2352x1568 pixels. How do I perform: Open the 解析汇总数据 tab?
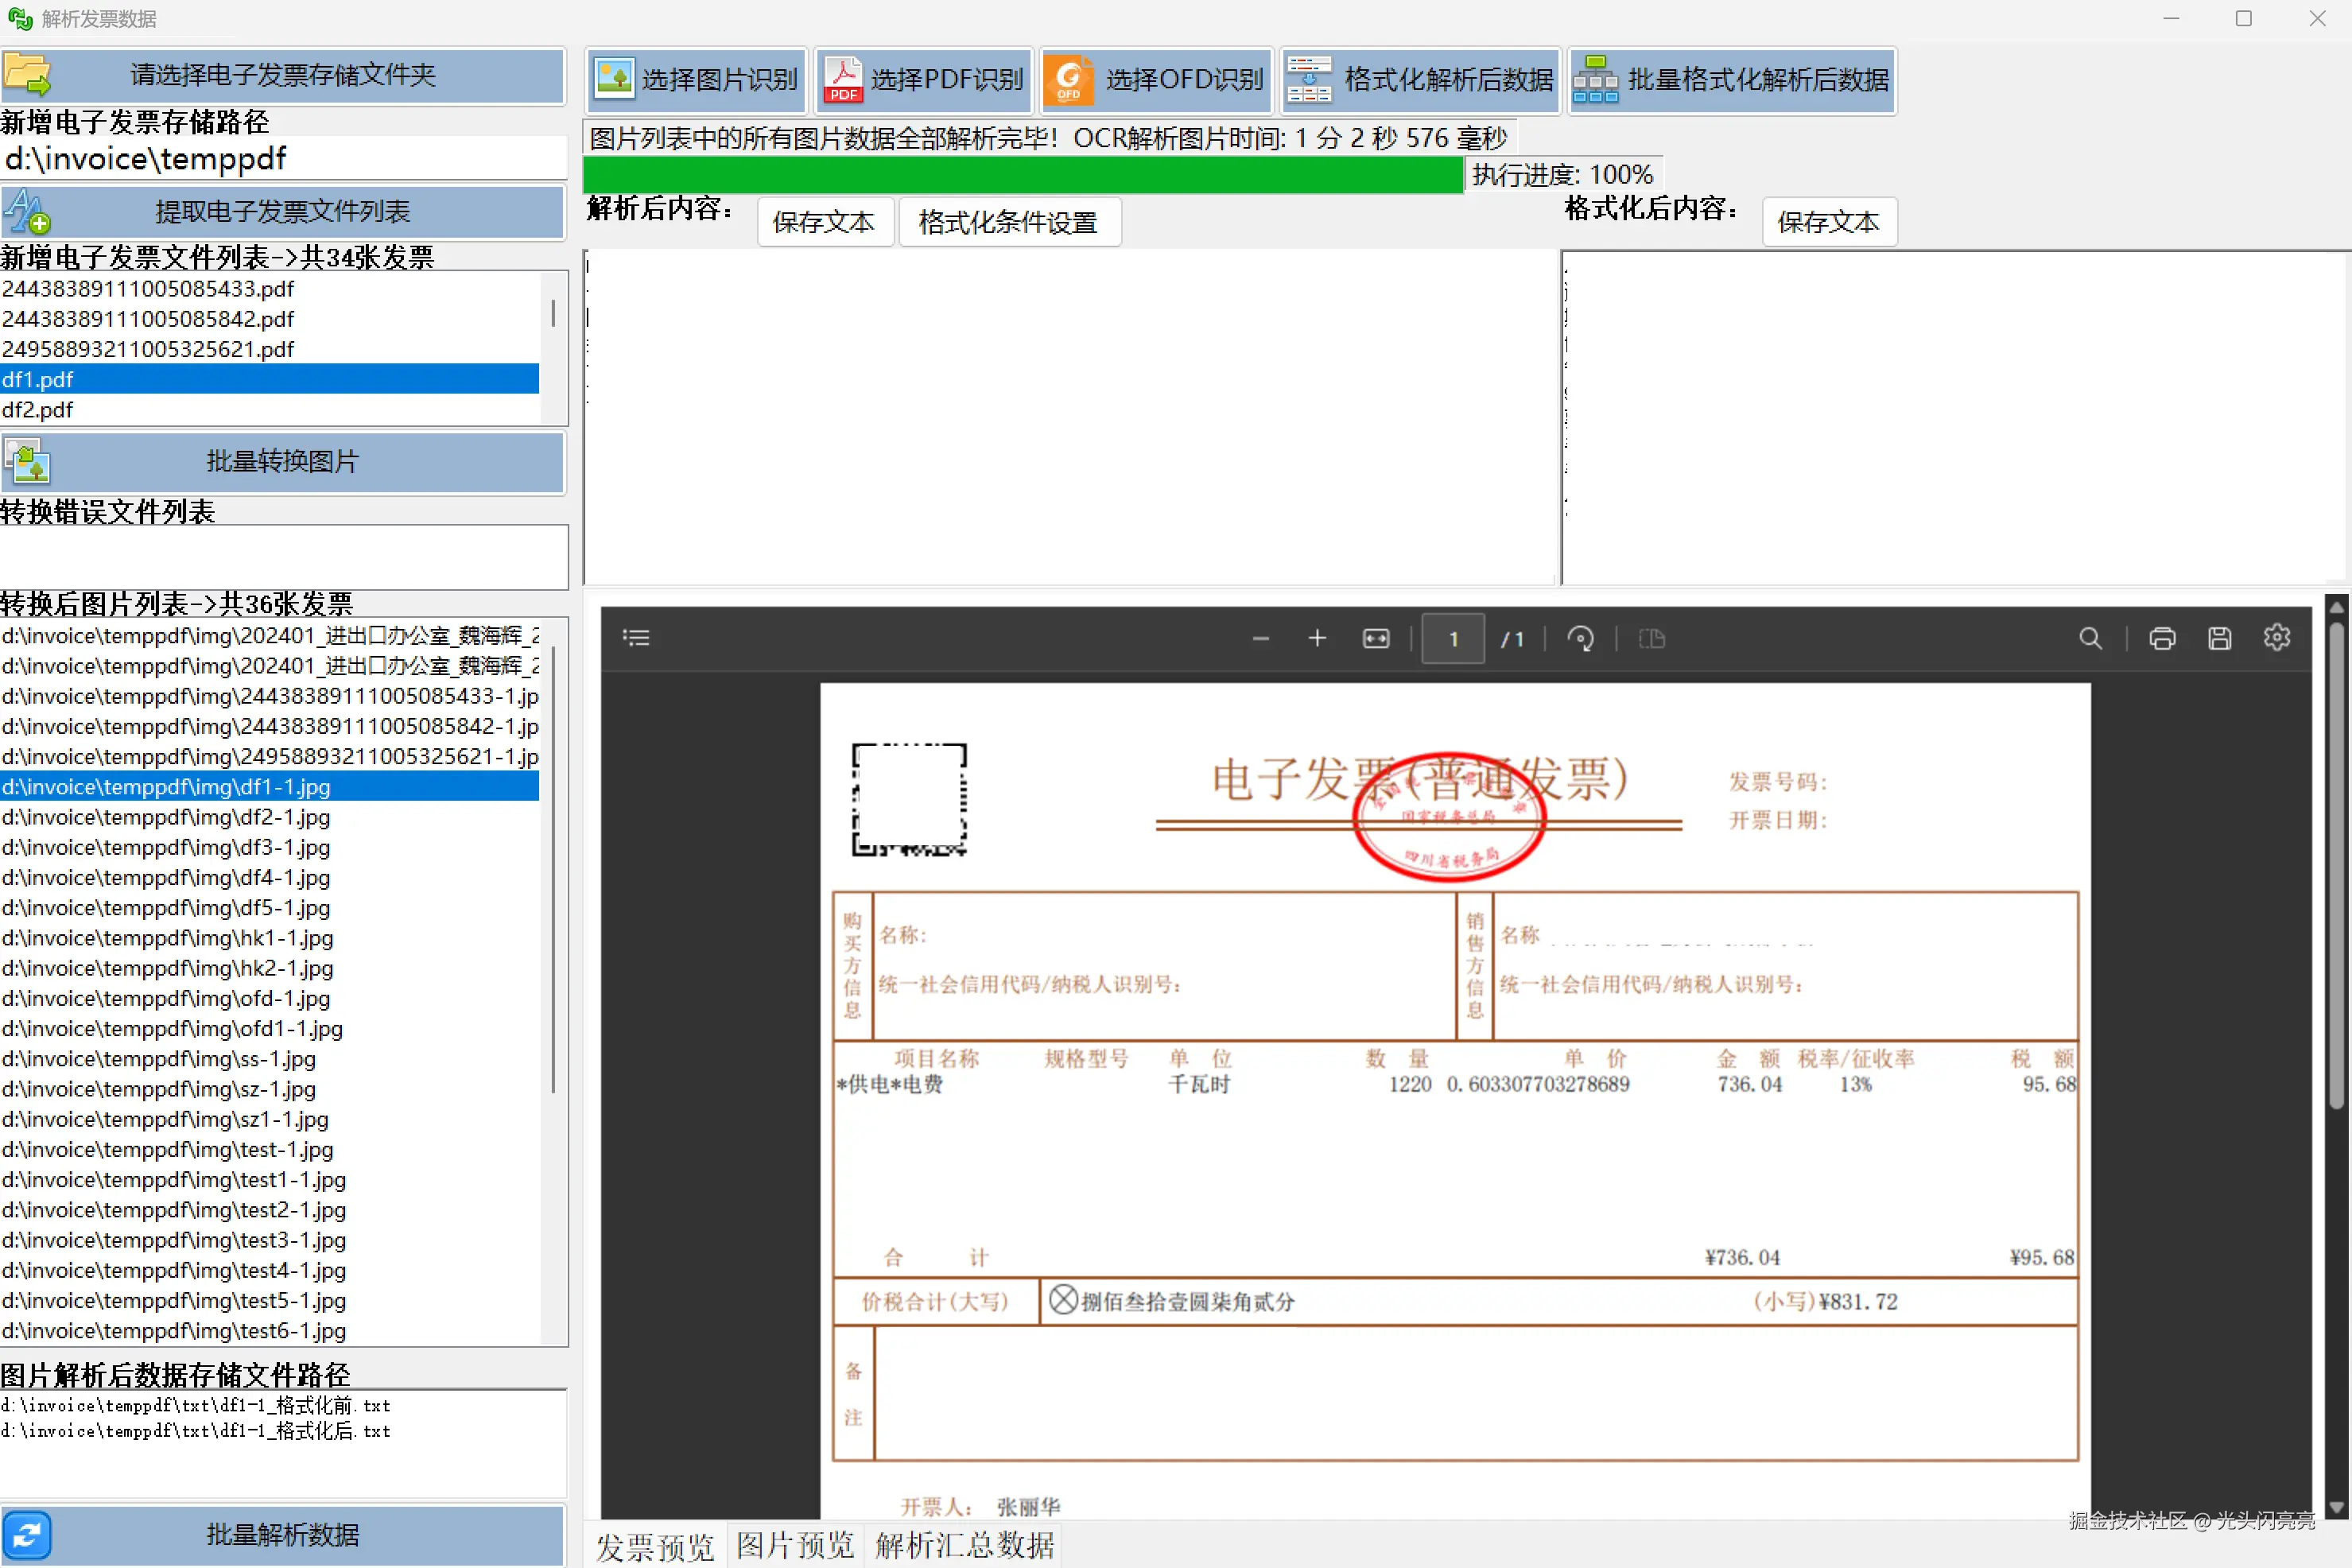click(964, 1545)
